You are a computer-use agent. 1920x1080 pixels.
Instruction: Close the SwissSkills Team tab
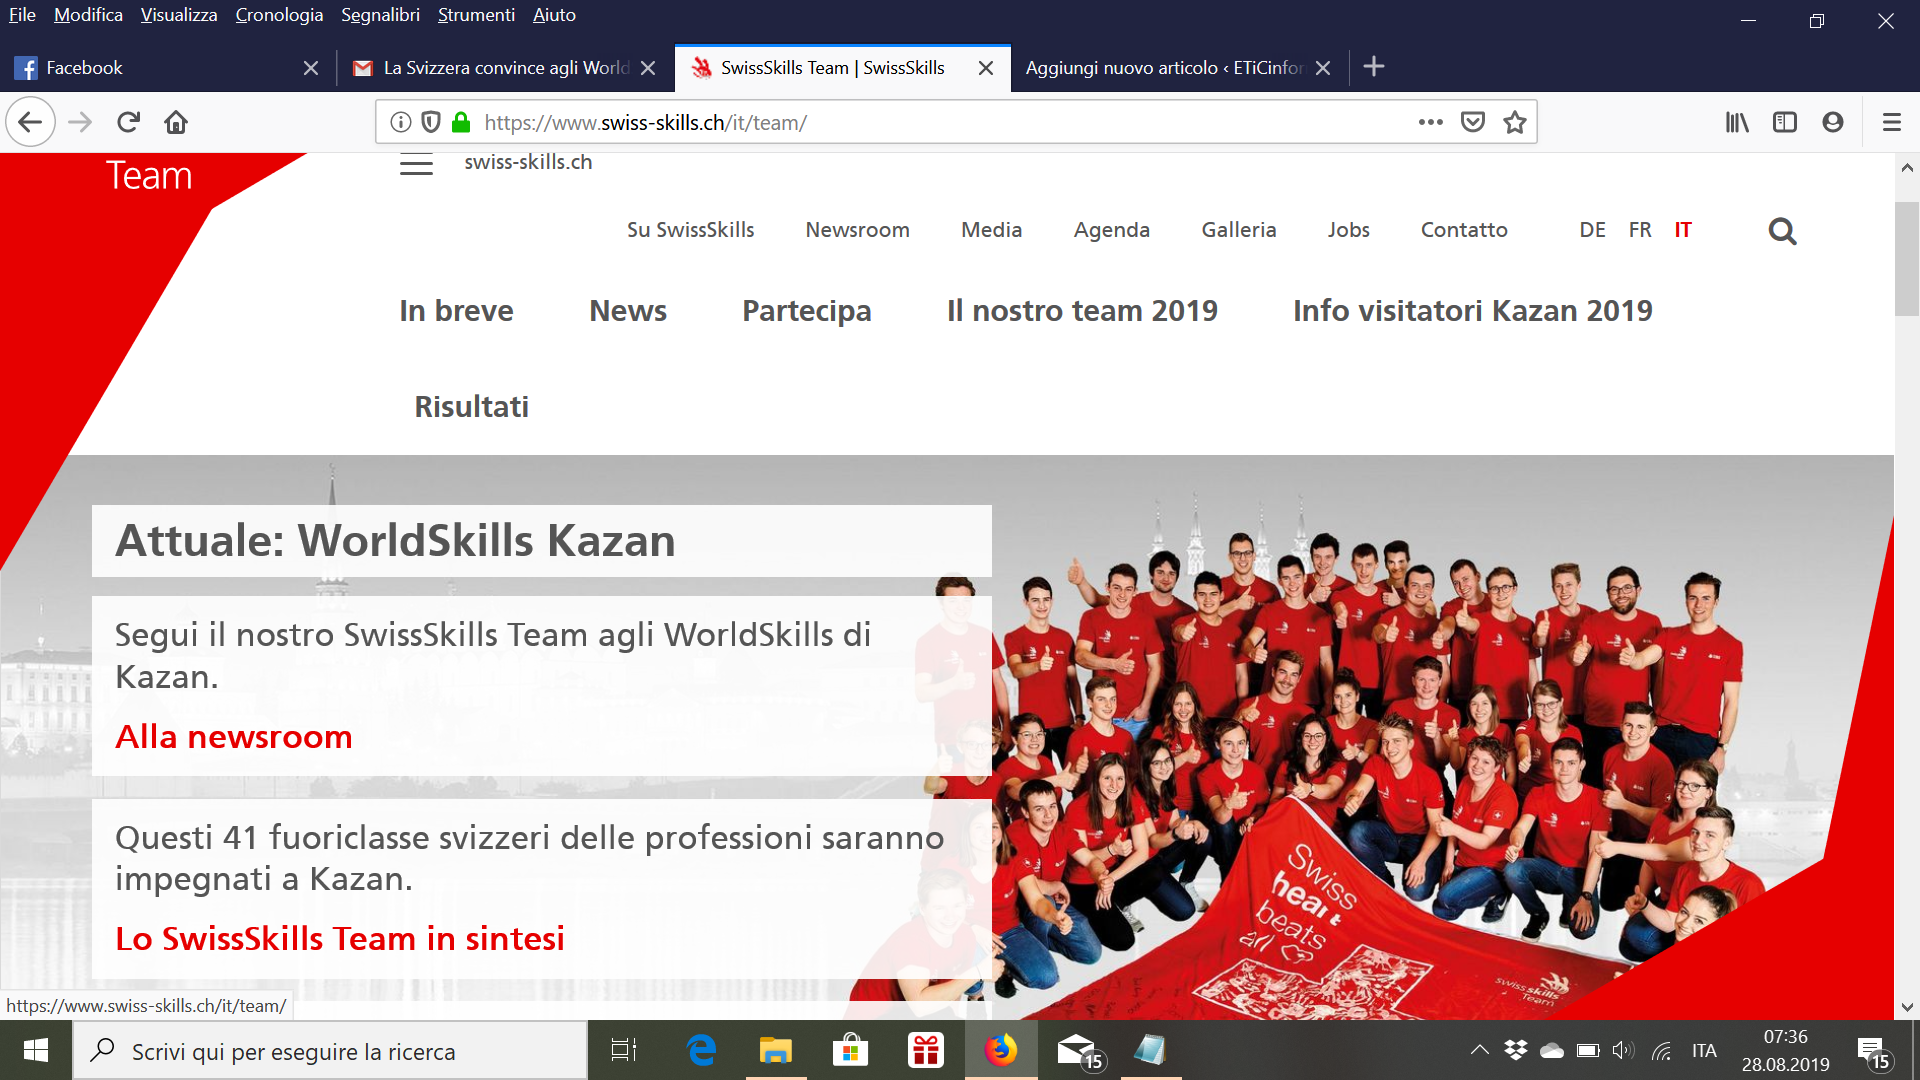point(986,68)
